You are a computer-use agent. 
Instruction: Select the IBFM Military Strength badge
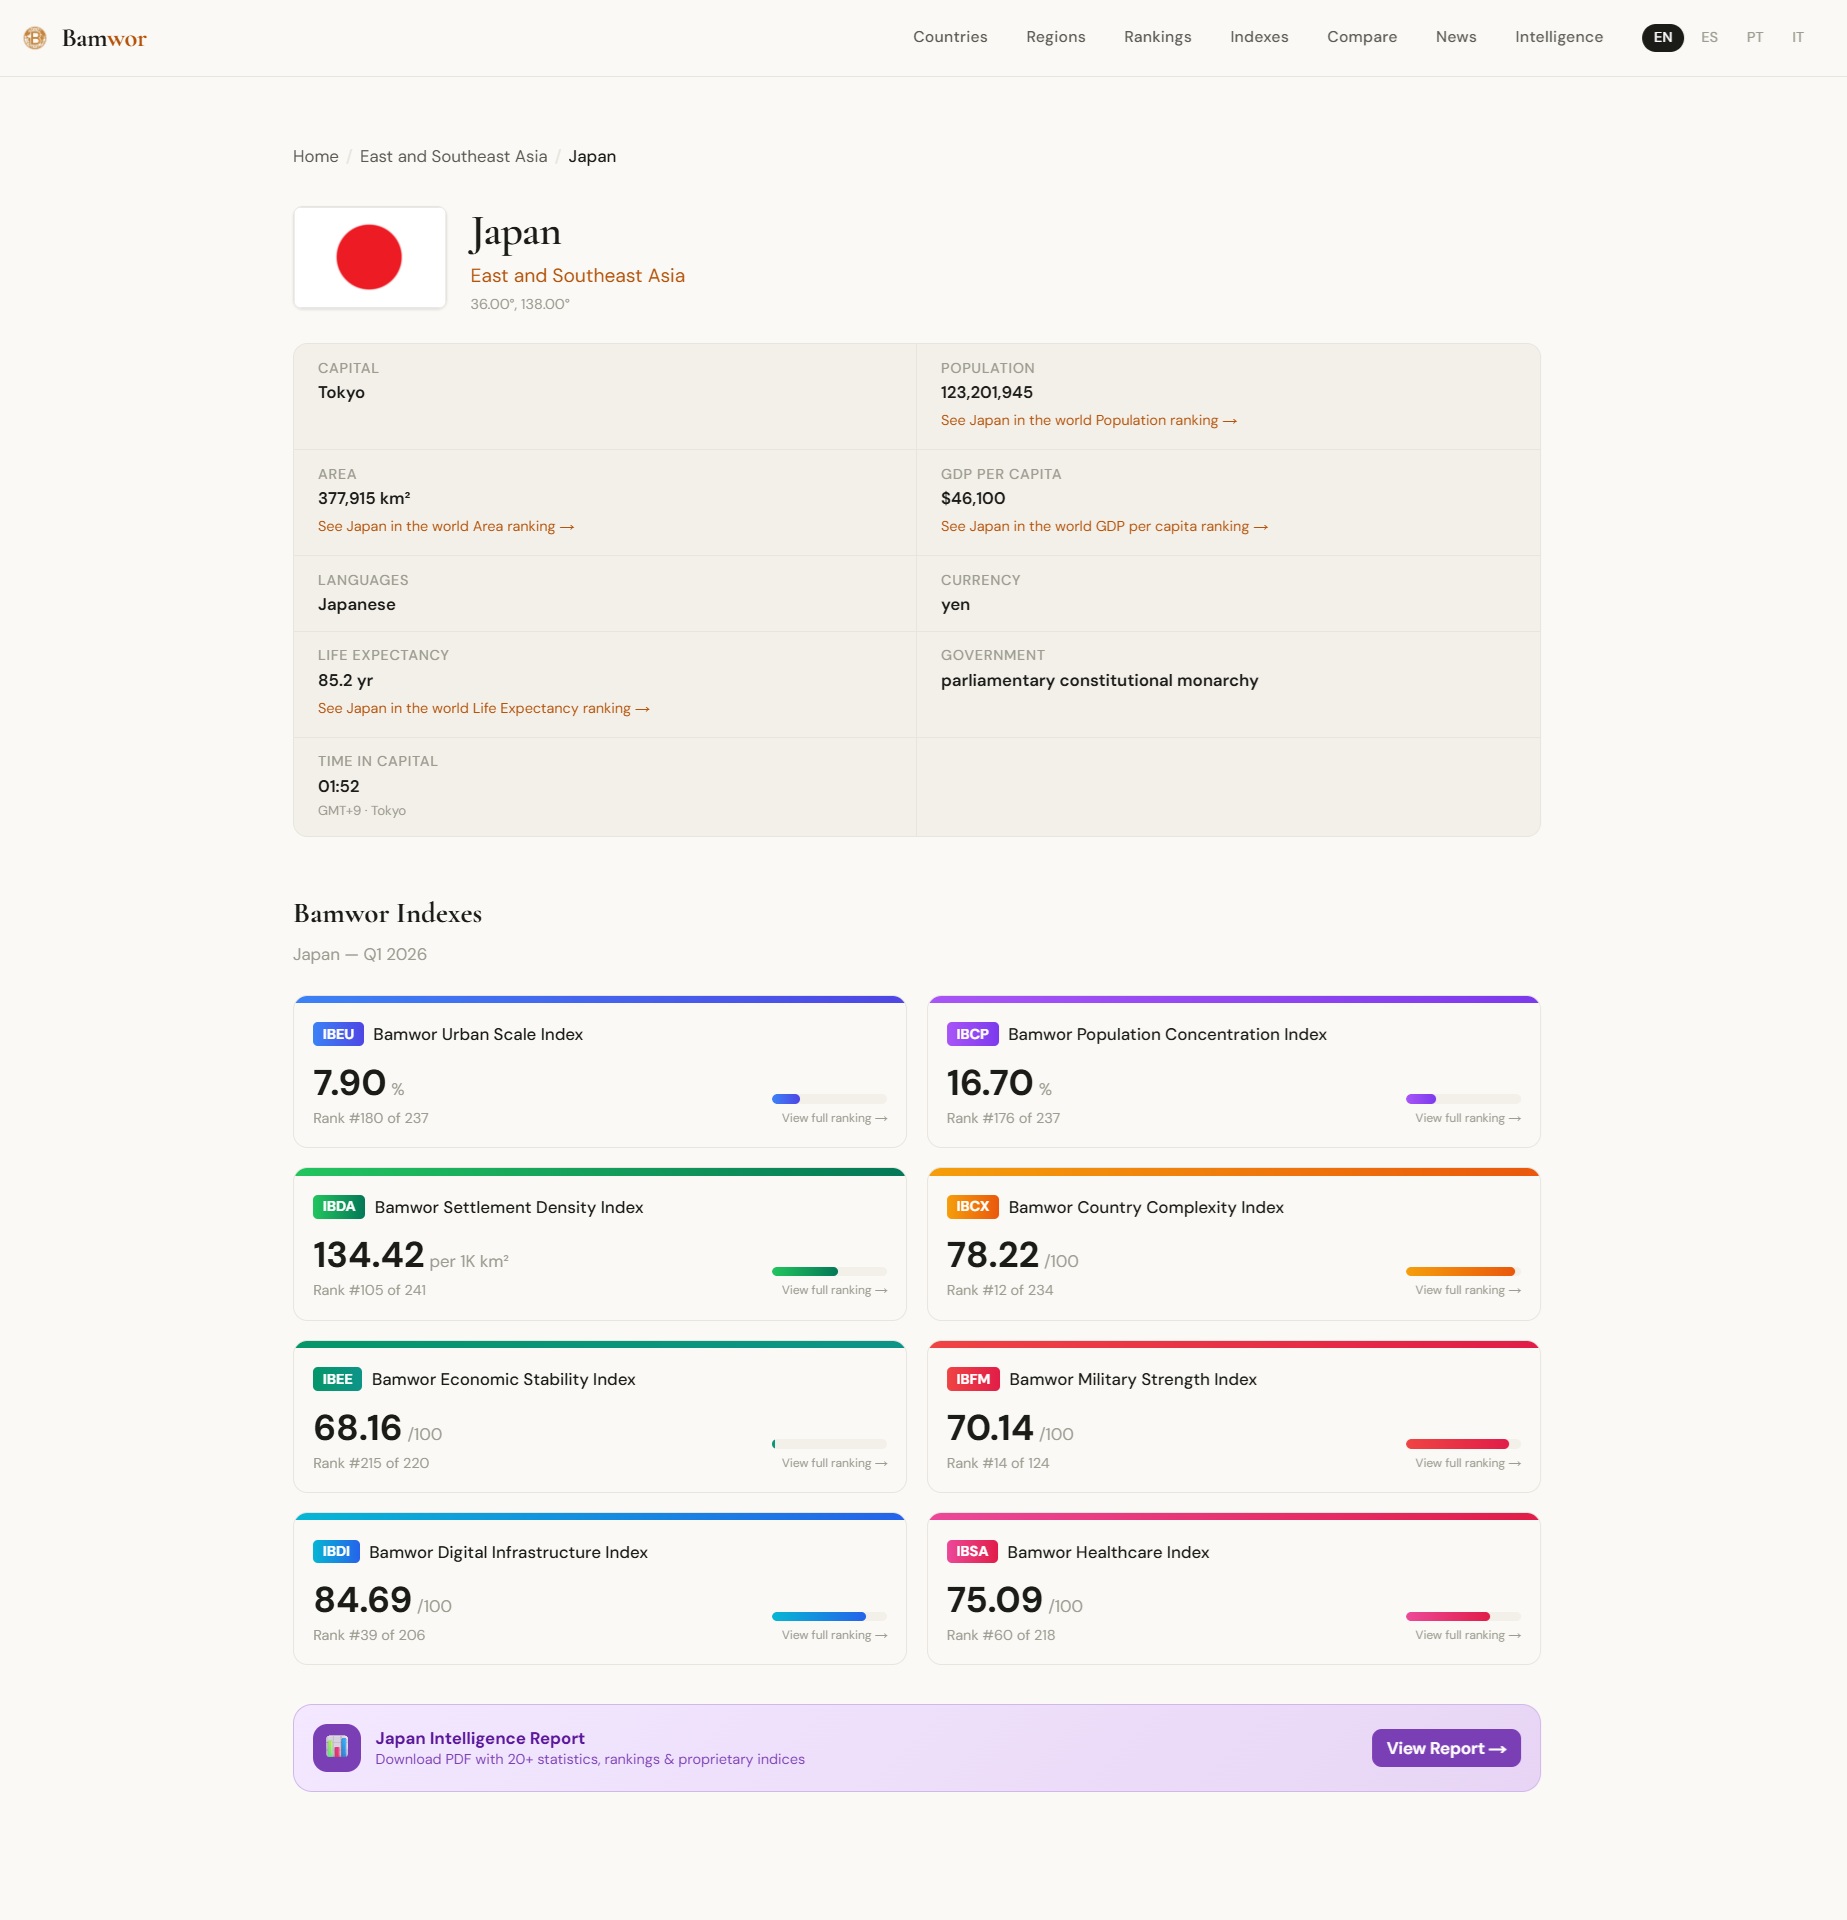[x=972, y=1379]
